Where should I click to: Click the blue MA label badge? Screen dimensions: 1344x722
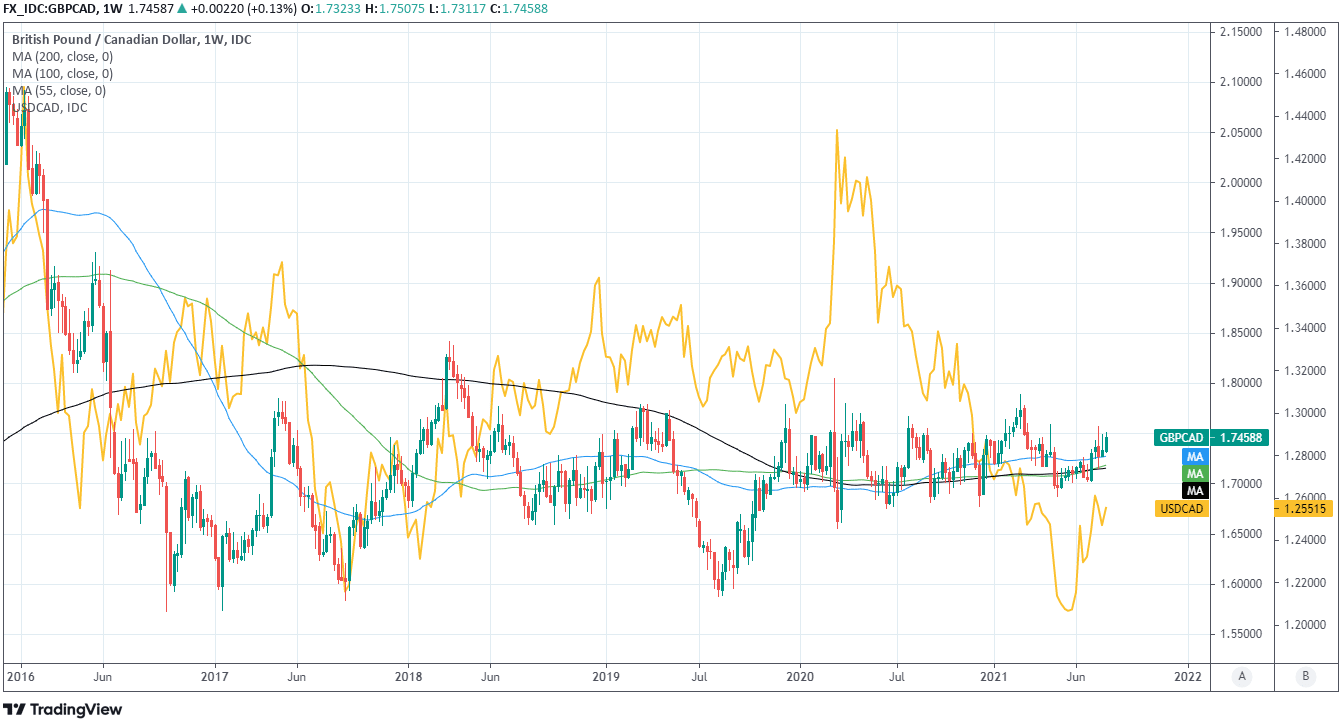[1194, 456]
